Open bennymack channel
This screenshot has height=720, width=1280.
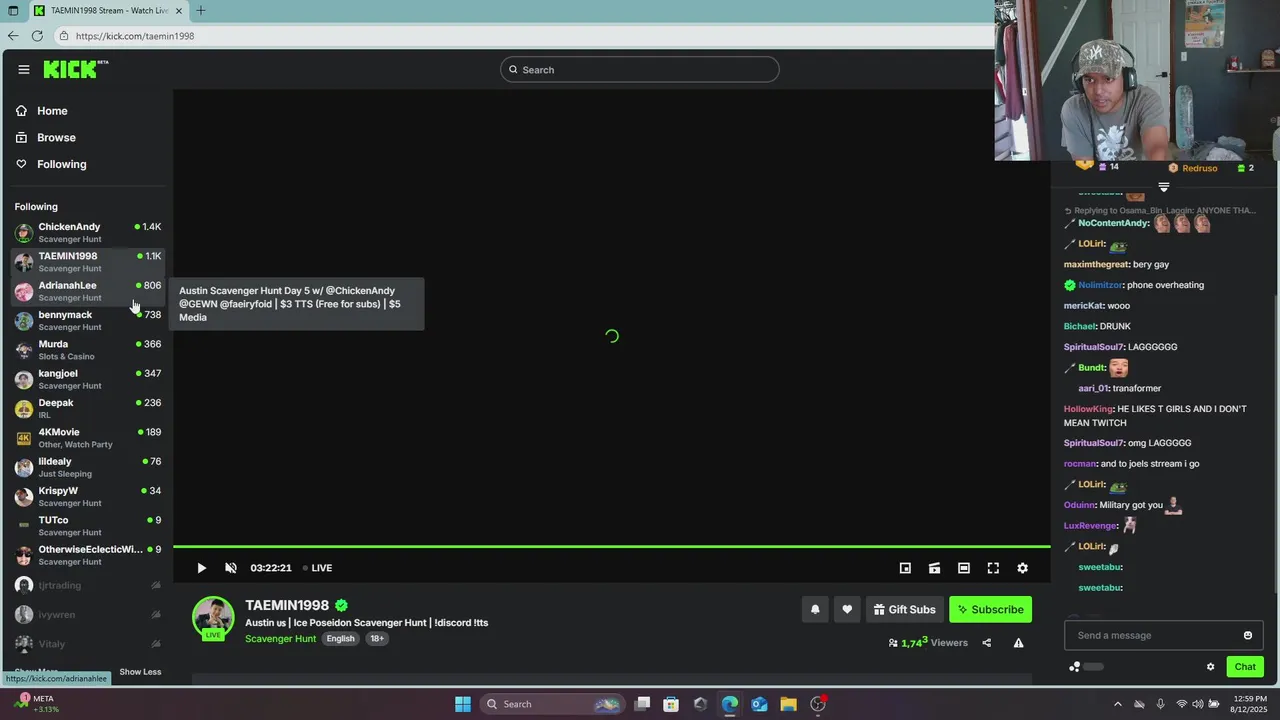(88, 321)
